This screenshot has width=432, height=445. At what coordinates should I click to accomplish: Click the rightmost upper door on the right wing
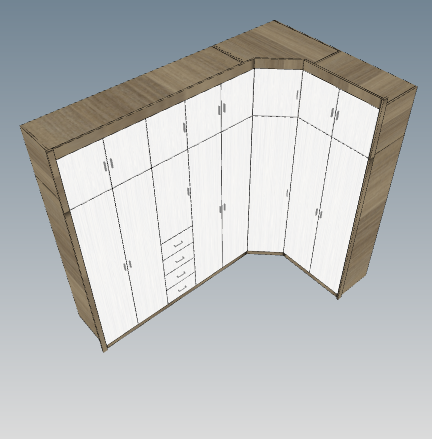356,122
